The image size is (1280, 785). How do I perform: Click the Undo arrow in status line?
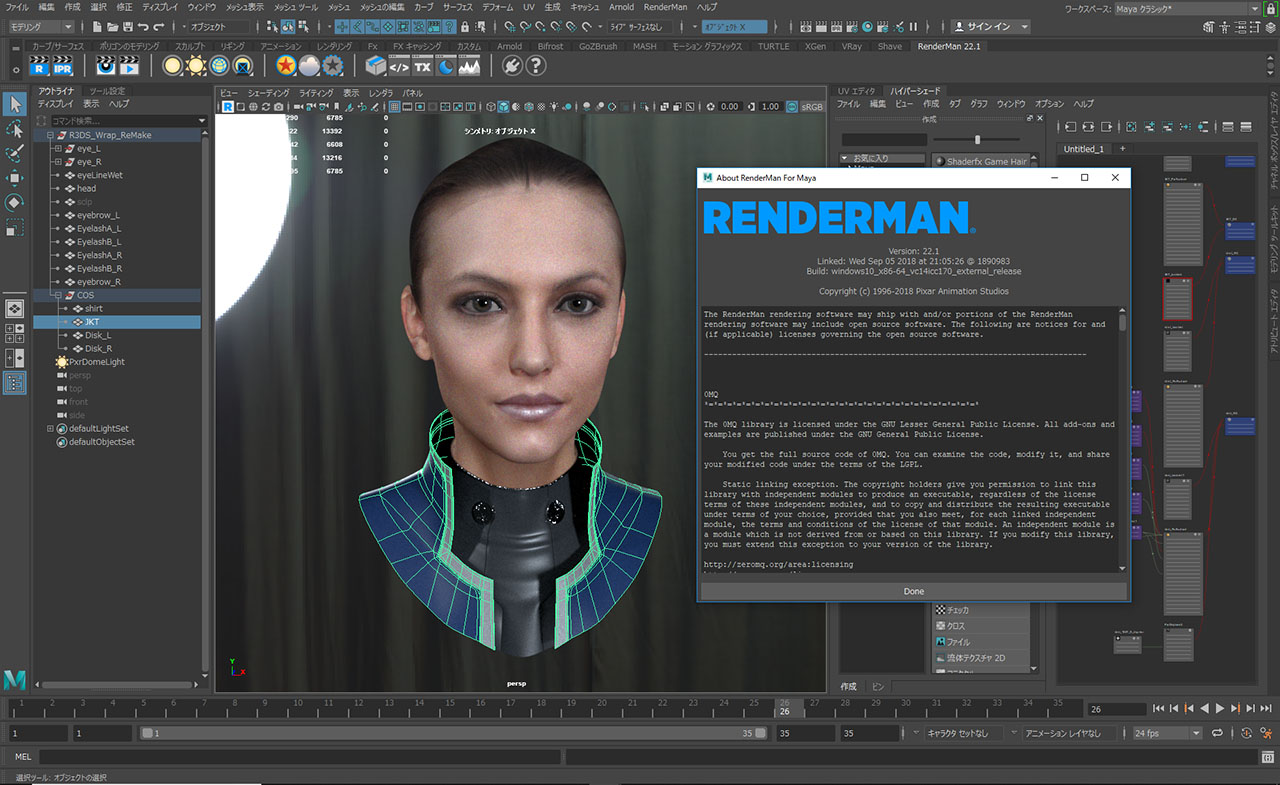144,26
